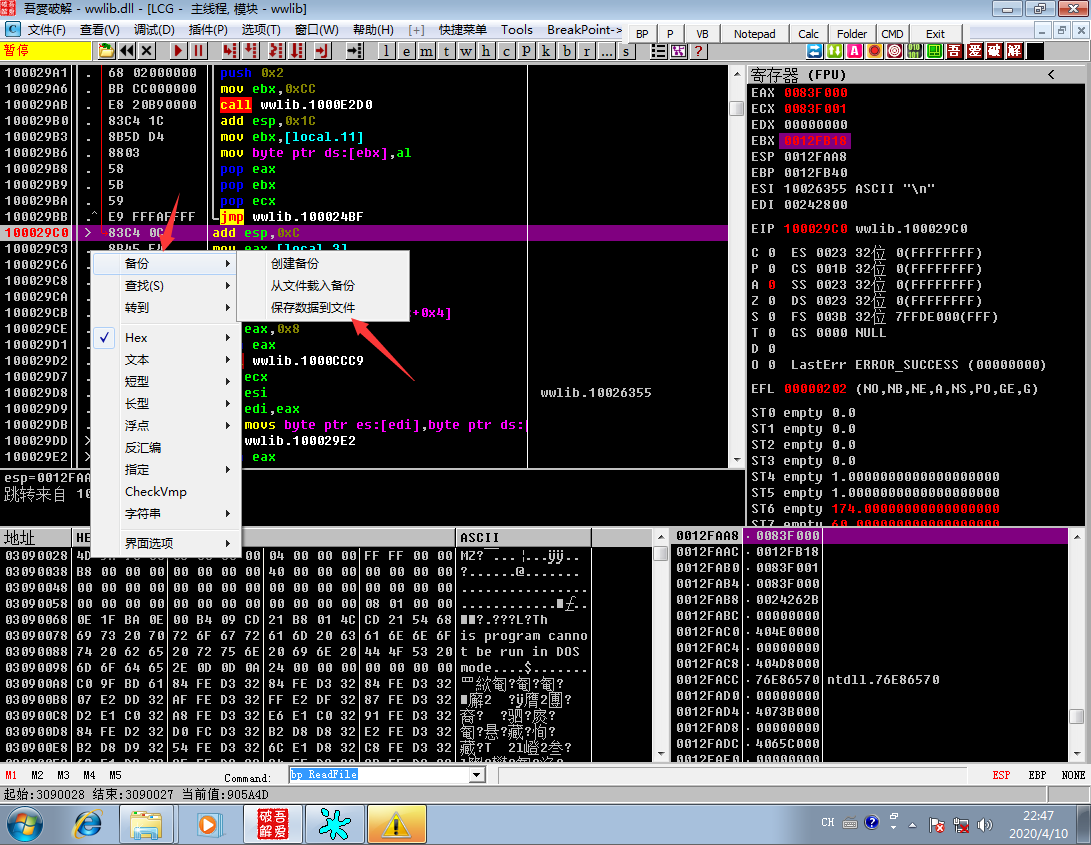Image resolution: width=1091 pixels, height=845 pixels.
Task: Open the Command combo box dropdown arrow
Action: pos(477,775)
